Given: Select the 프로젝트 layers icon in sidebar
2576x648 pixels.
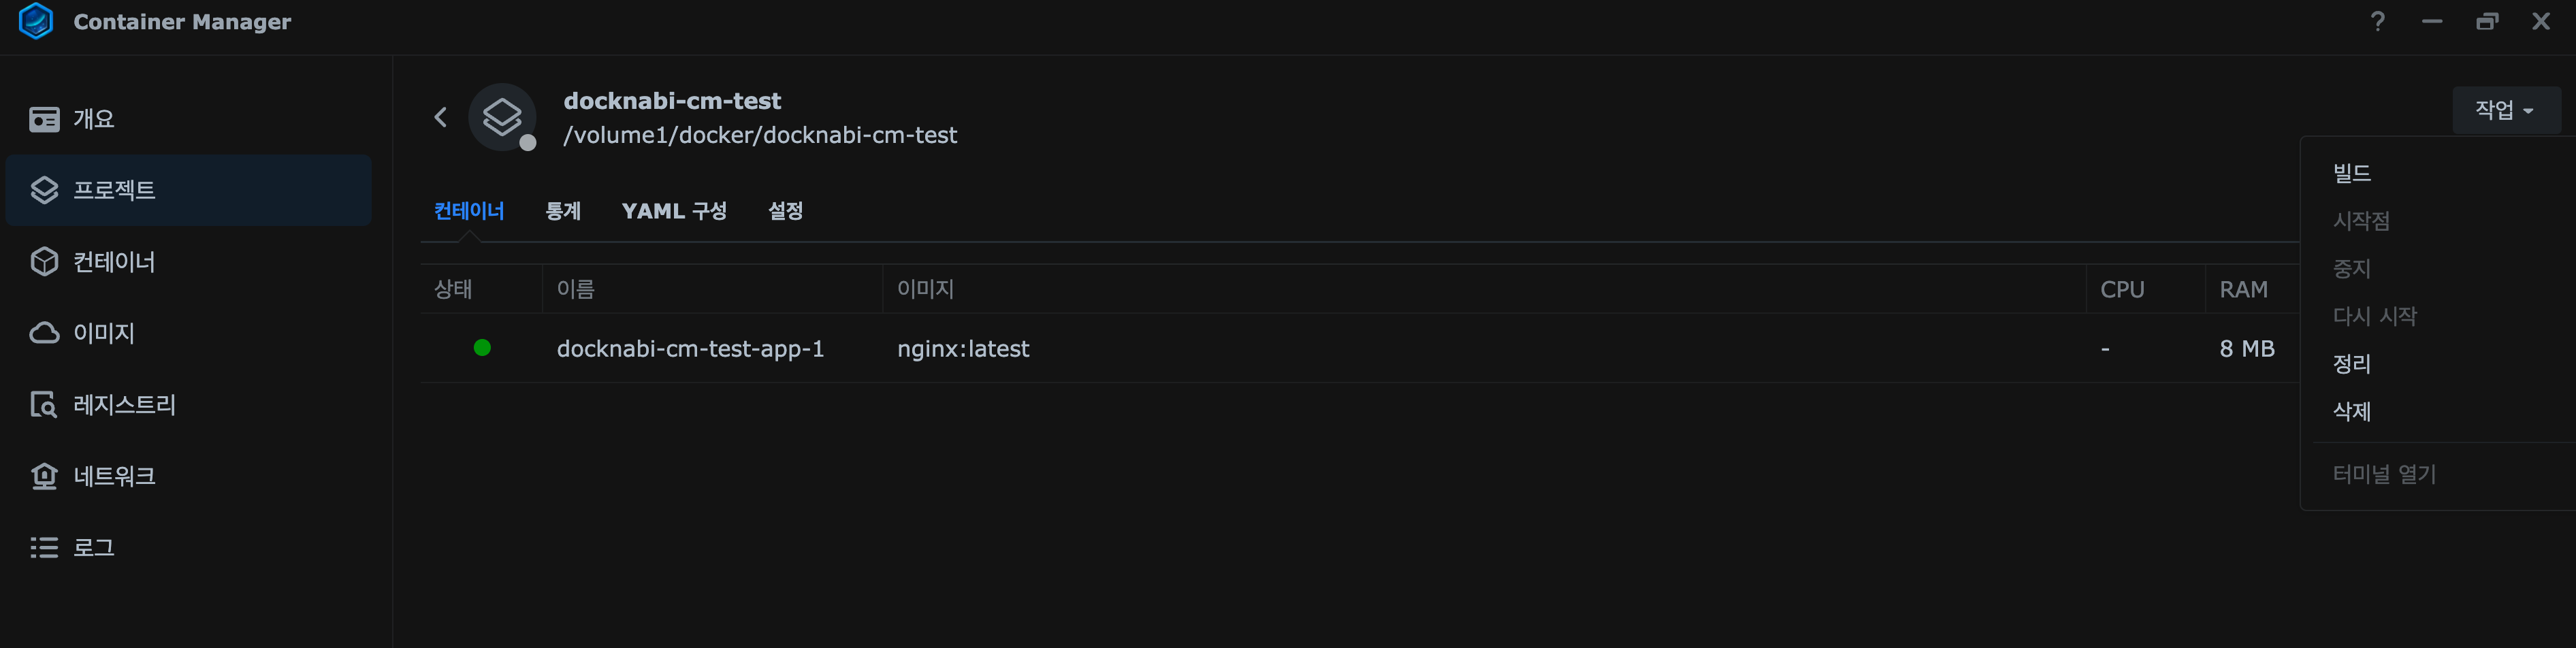Looking at the screenshot, I should (x=44, y=190).
